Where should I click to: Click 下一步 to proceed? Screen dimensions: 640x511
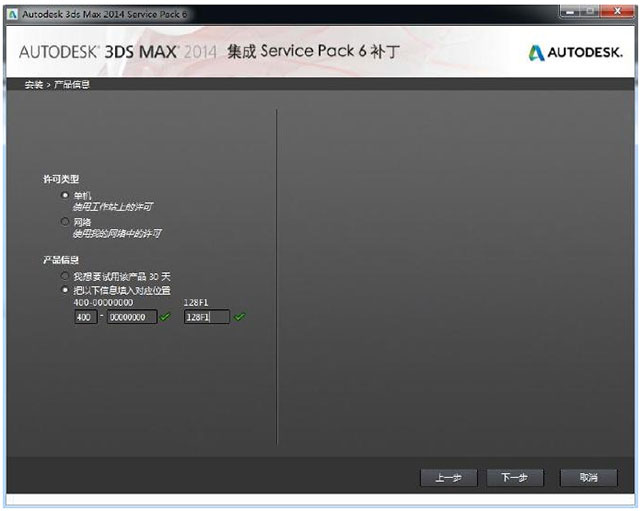click(514, 478)
